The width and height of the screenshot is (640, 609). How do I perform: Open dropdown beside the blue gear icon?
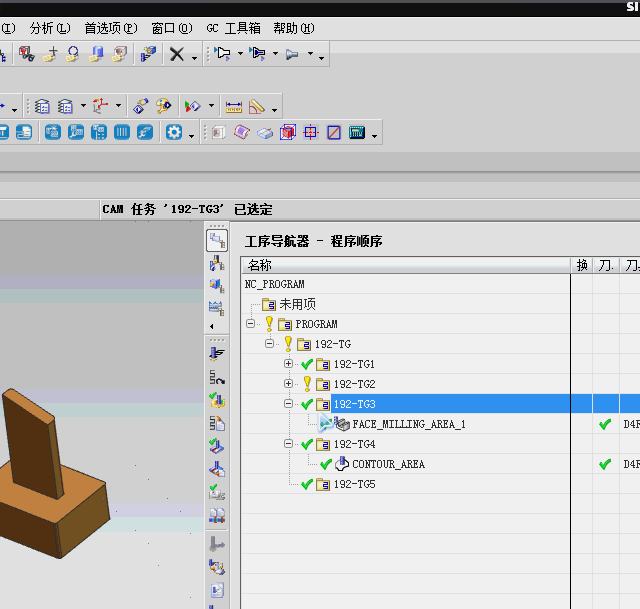[x=191, y=136]
